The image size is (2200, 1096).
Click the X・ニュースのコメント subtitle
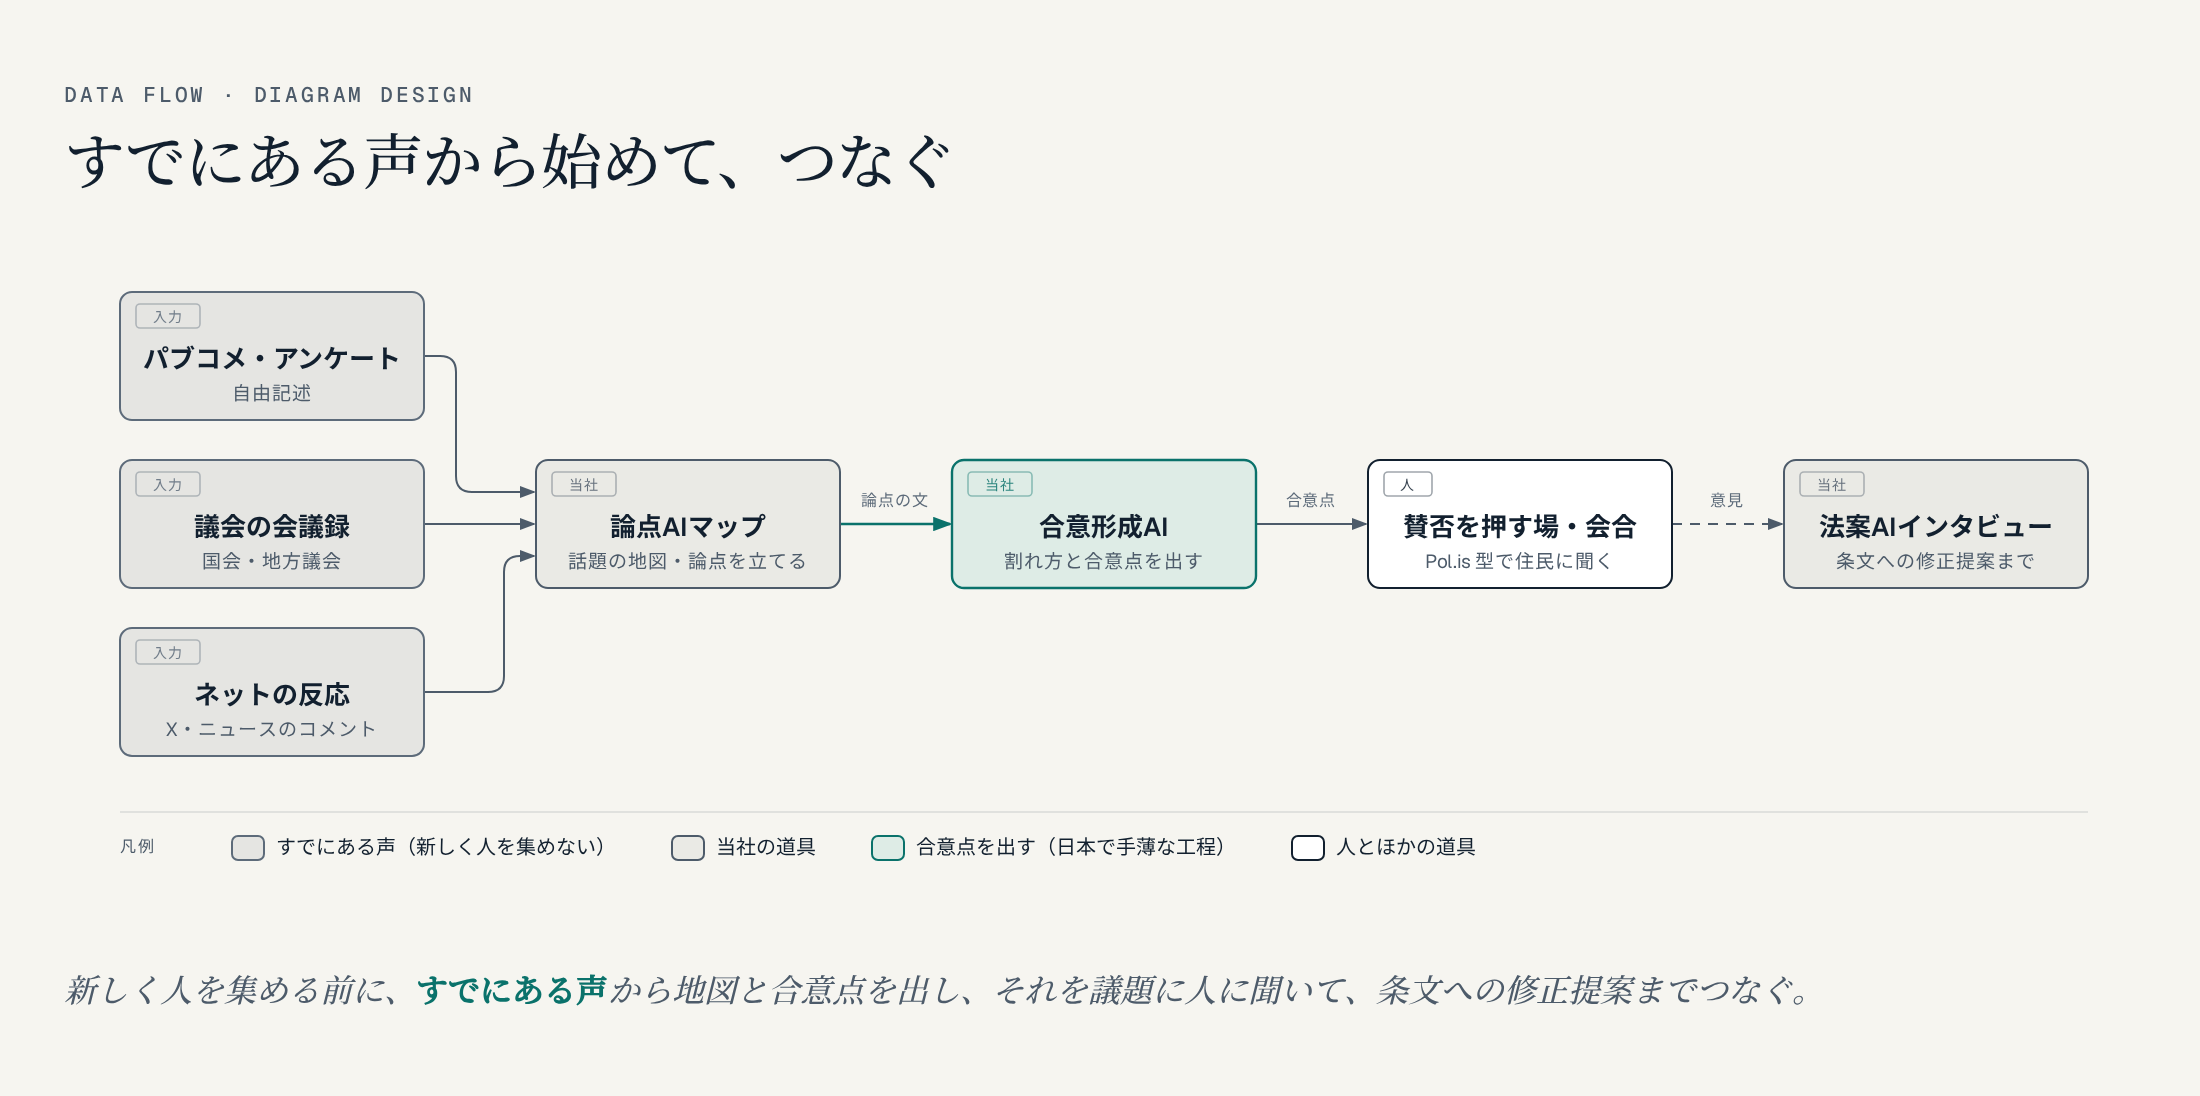[271, 729]
